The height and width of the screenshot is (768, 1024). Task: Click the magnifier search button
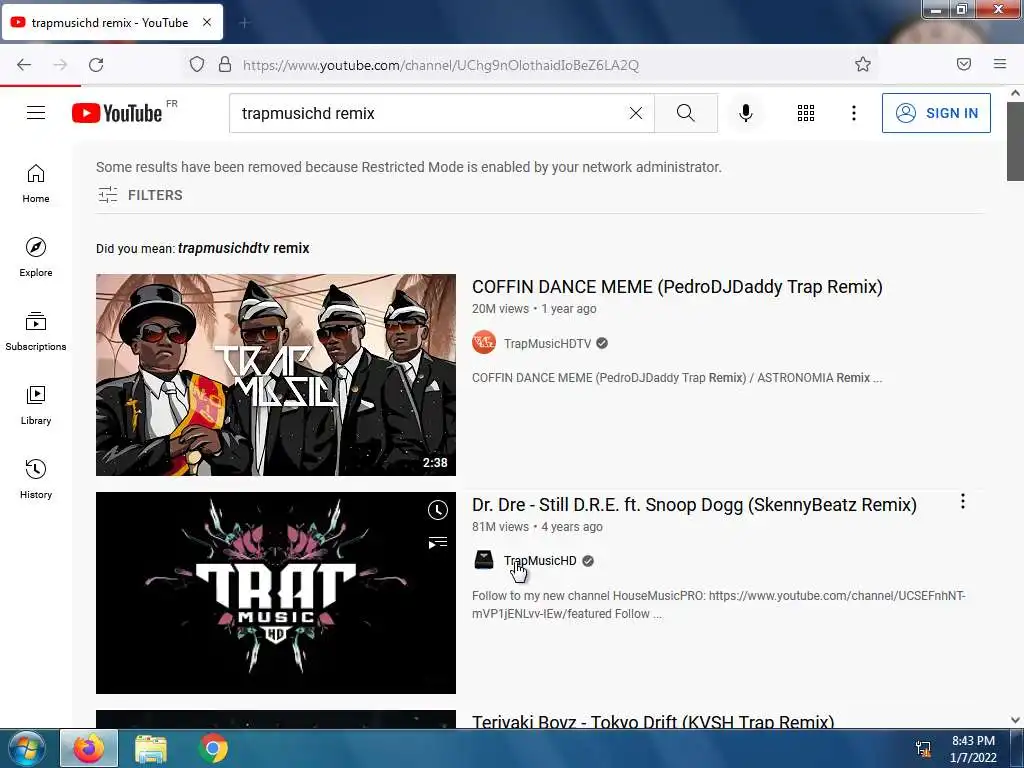tap(686, 113)
